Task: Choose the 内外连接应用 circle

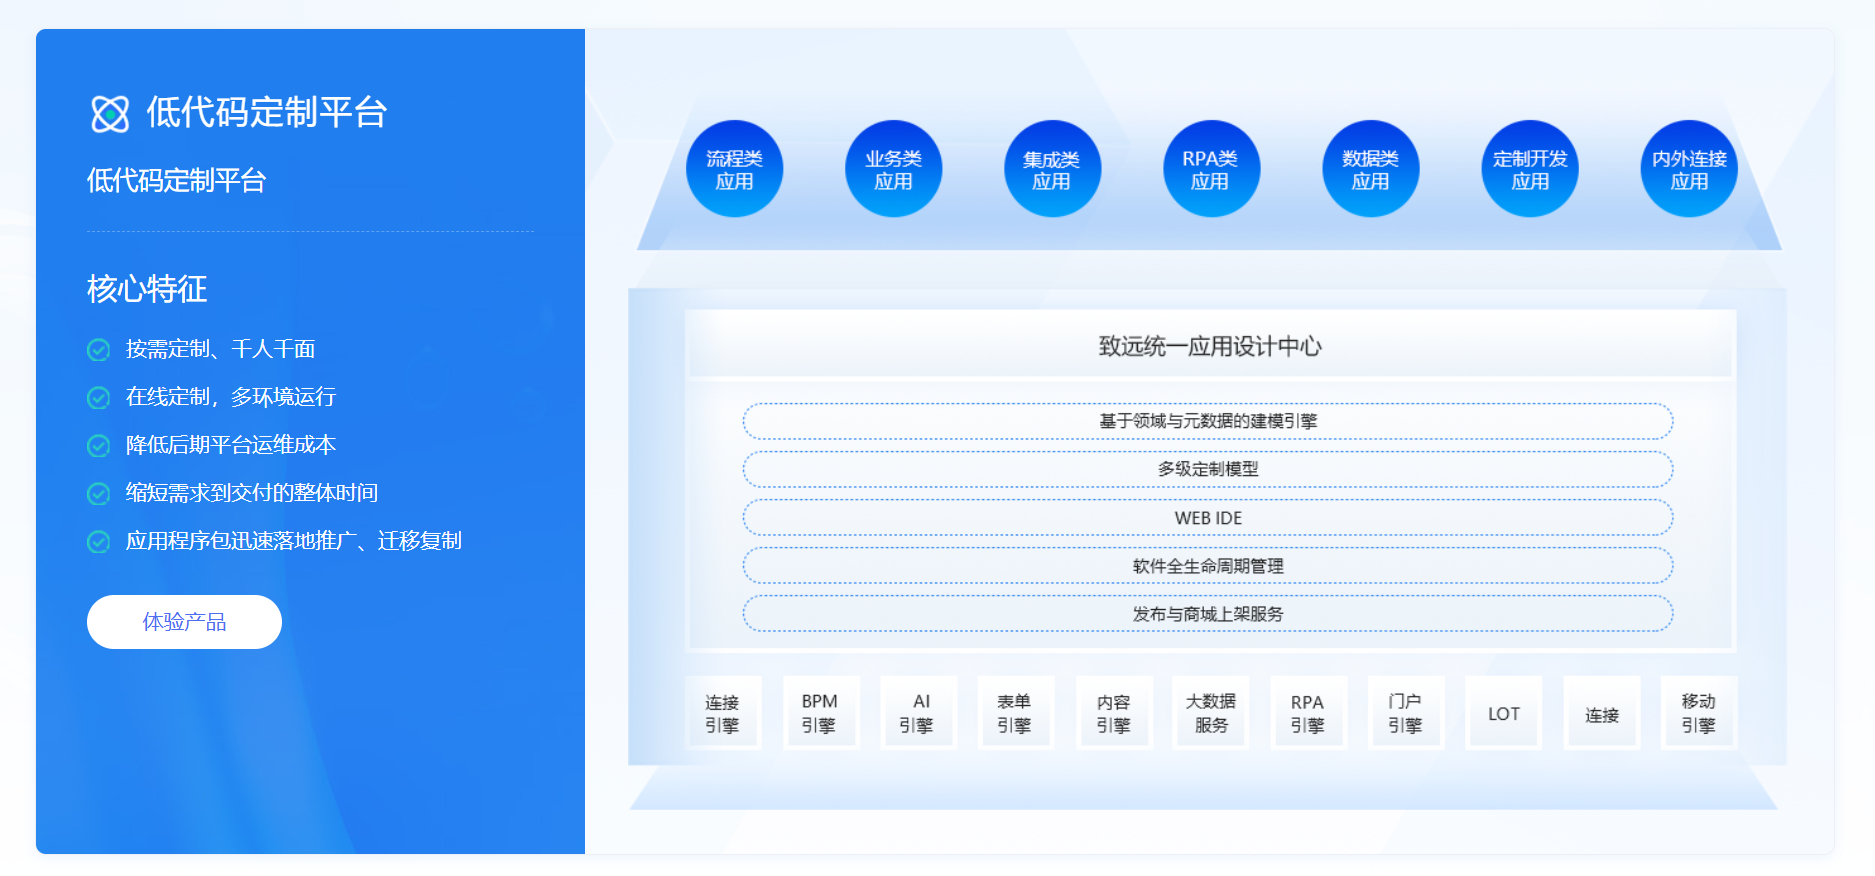Action: pyautogui.click(x=1689, y=169)
